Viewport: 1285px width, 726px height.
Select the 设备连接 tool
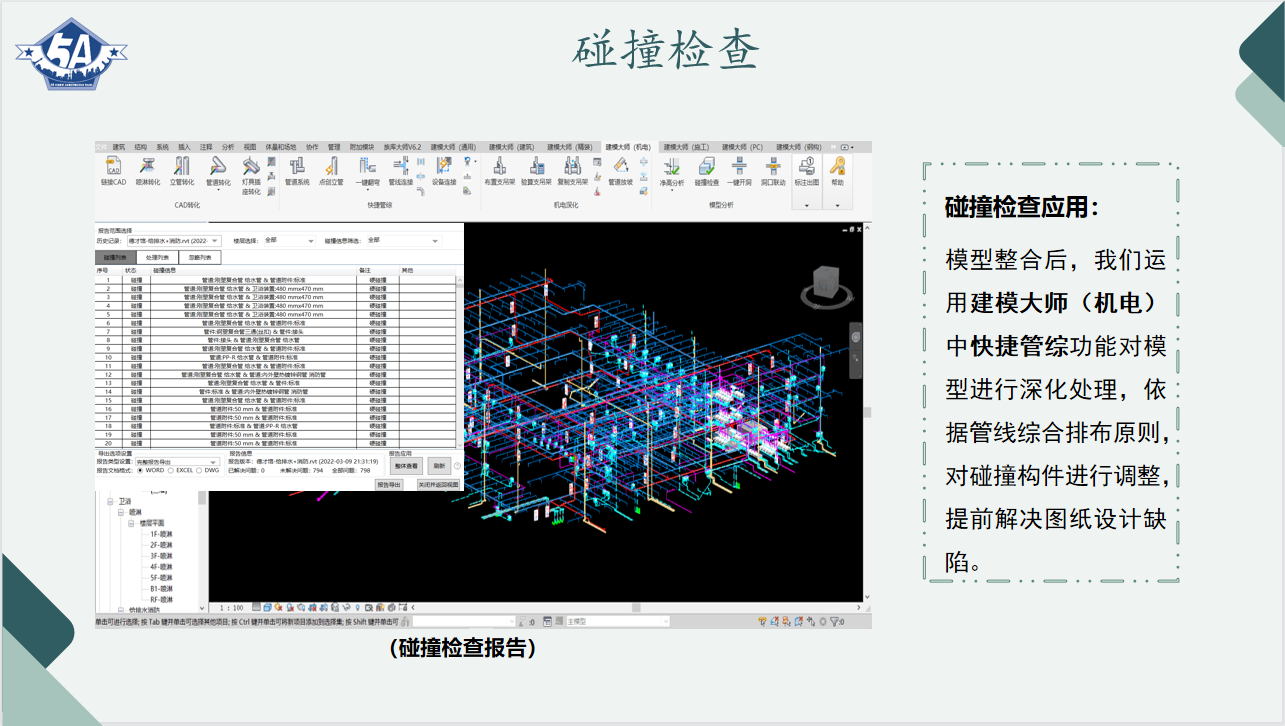click(444, 170)
